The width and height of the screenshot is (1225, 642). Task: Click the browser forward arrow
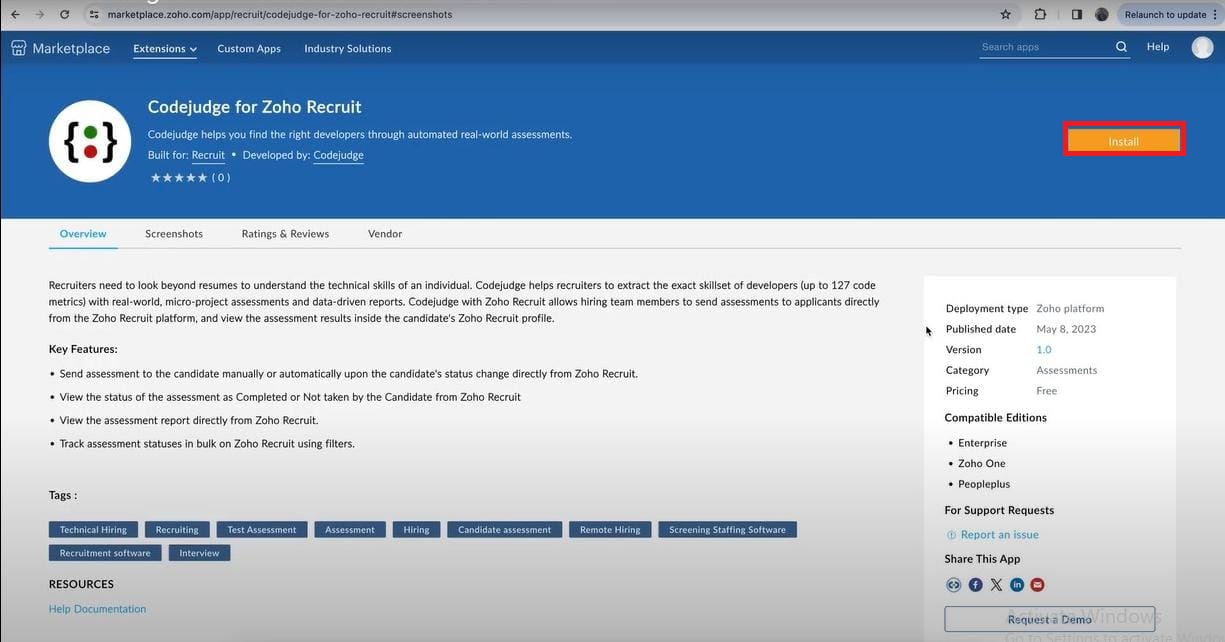[x=39, y=15]
